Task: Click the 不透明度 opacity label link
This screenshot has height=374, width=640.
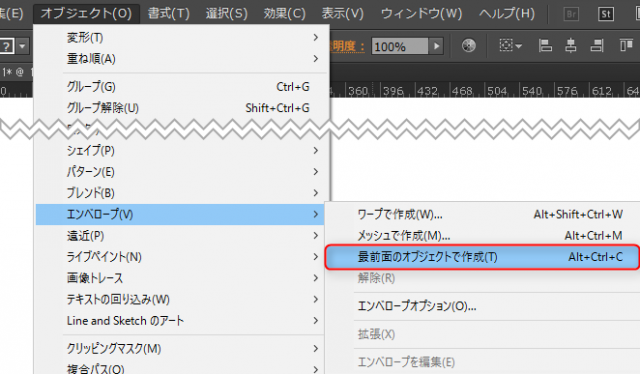Action: (348, 46)
